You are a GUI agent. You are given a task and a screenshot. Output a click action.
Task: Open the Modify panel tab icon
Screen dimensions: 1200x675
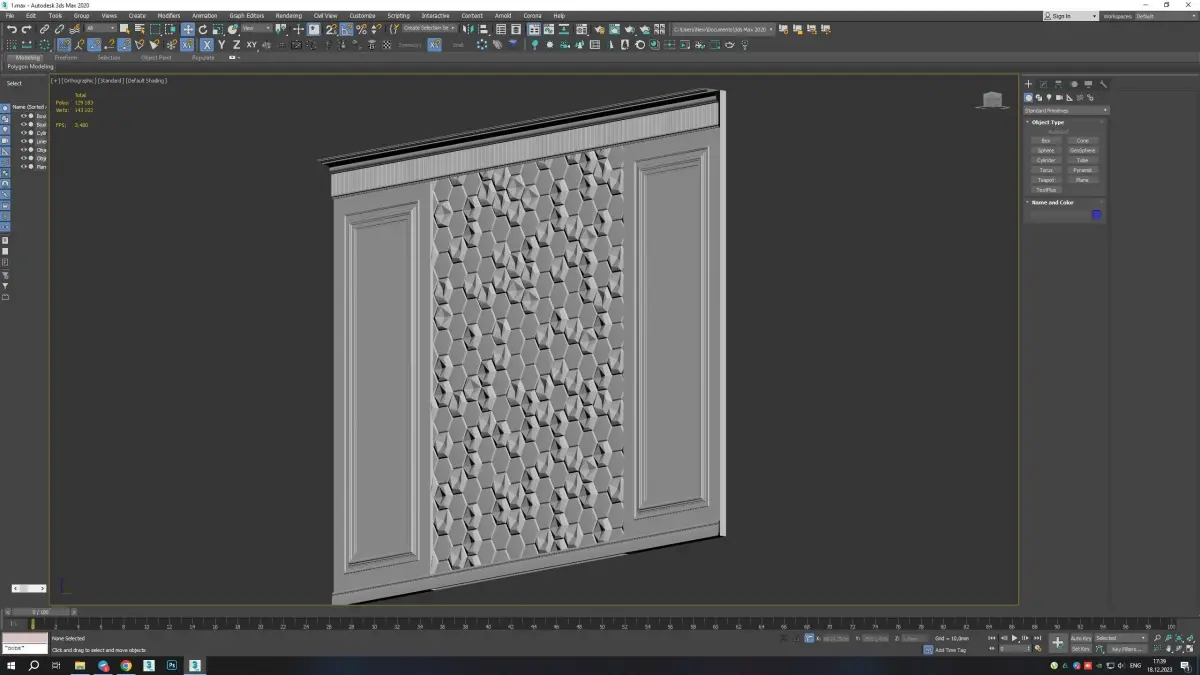(1043, 84)
